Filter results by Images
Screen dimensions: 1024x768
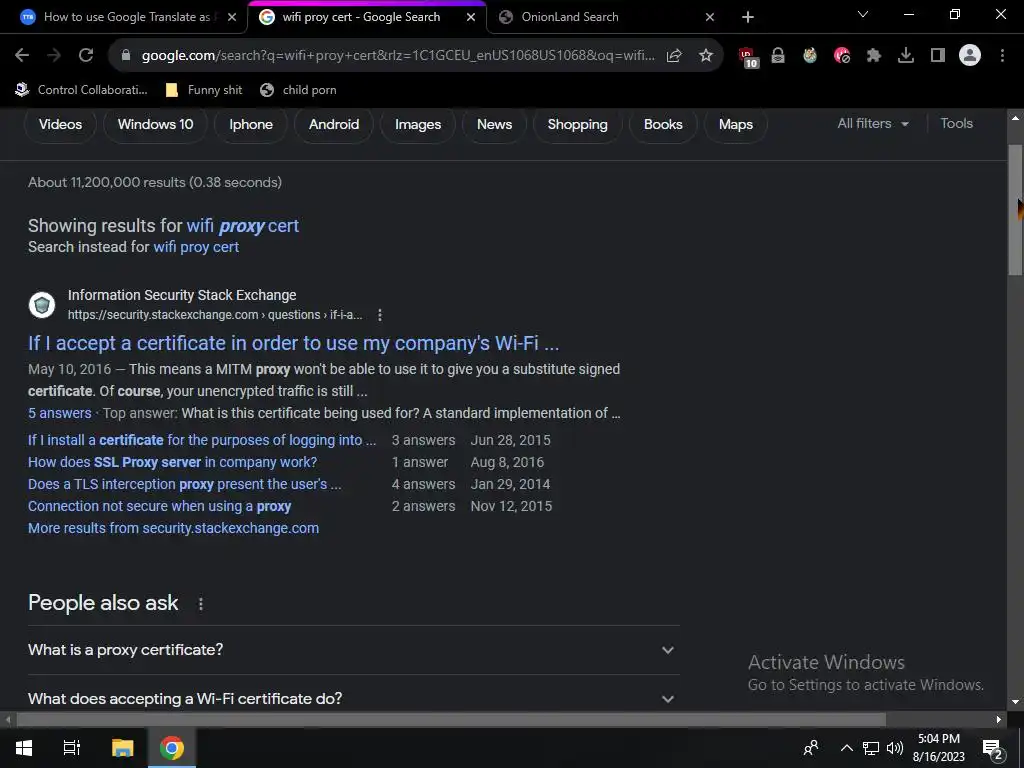coord(418,124)
